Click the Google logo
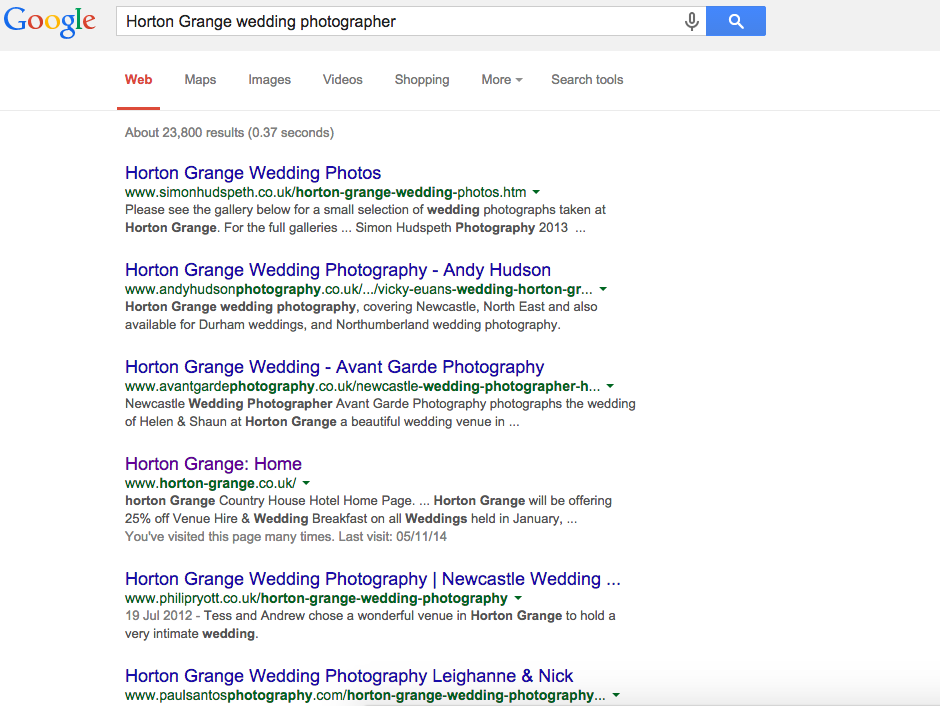The image size is (940, 706). (50, 22)
